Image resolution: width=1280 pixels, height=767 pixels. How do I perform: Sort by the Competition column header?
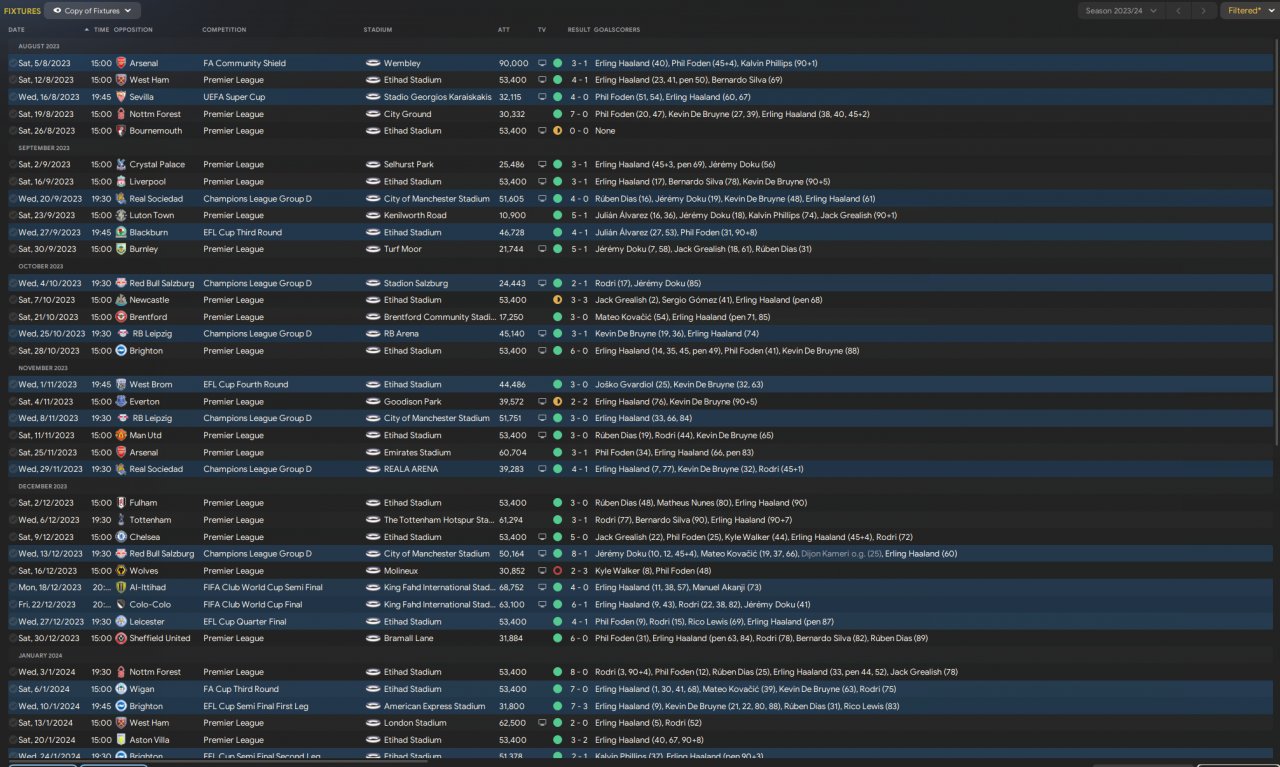click(x=224, y=30)
